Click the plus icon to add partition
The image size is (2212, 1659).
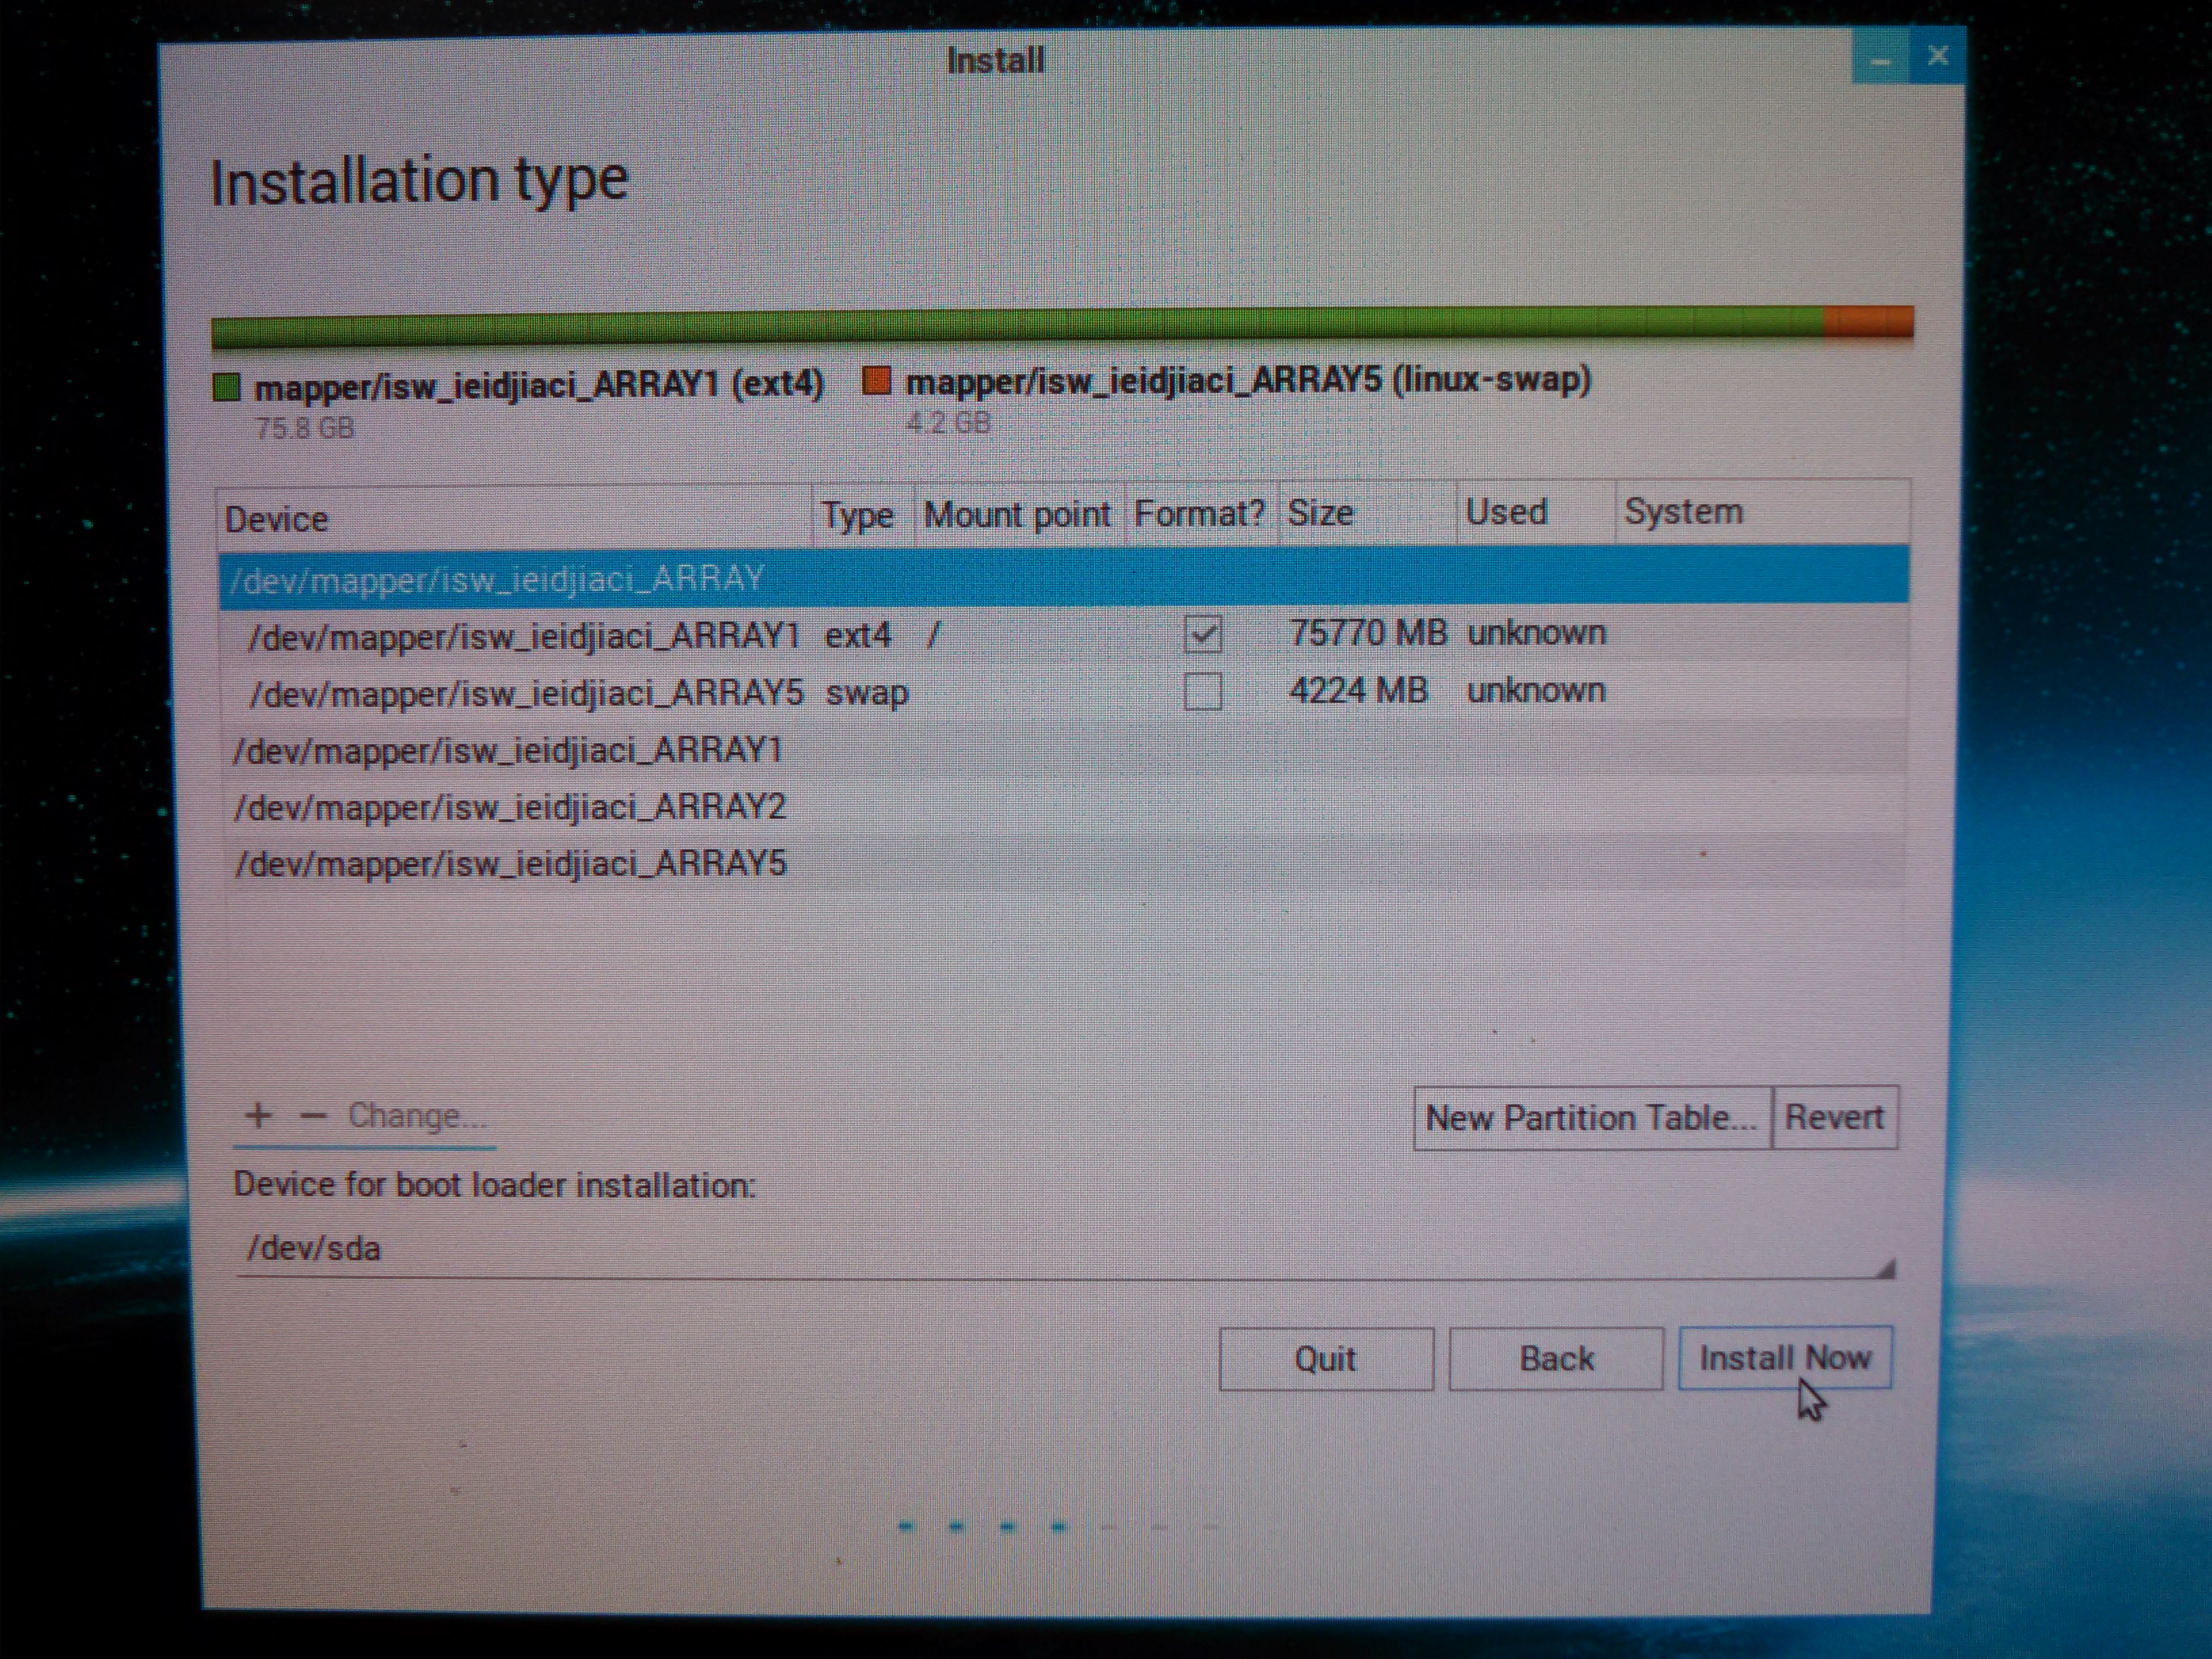(x=259, y=1115)
